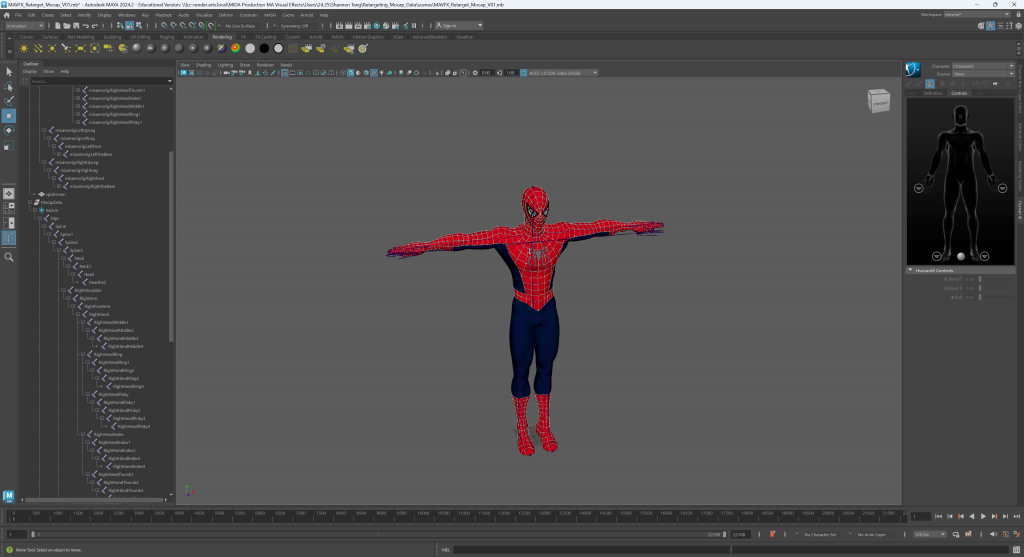Create a spot light from Rendering shelf

pos(66,48)
